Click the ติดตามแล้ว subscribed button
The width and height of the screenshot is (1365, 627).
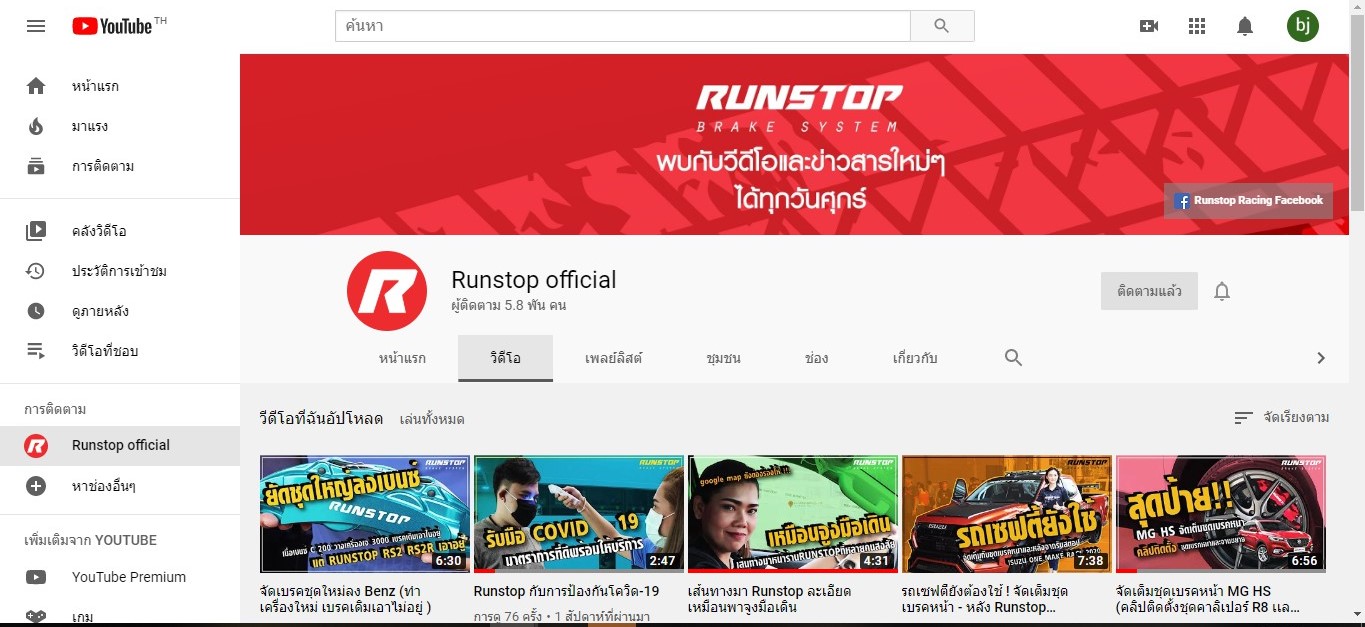click(1149, 291)
